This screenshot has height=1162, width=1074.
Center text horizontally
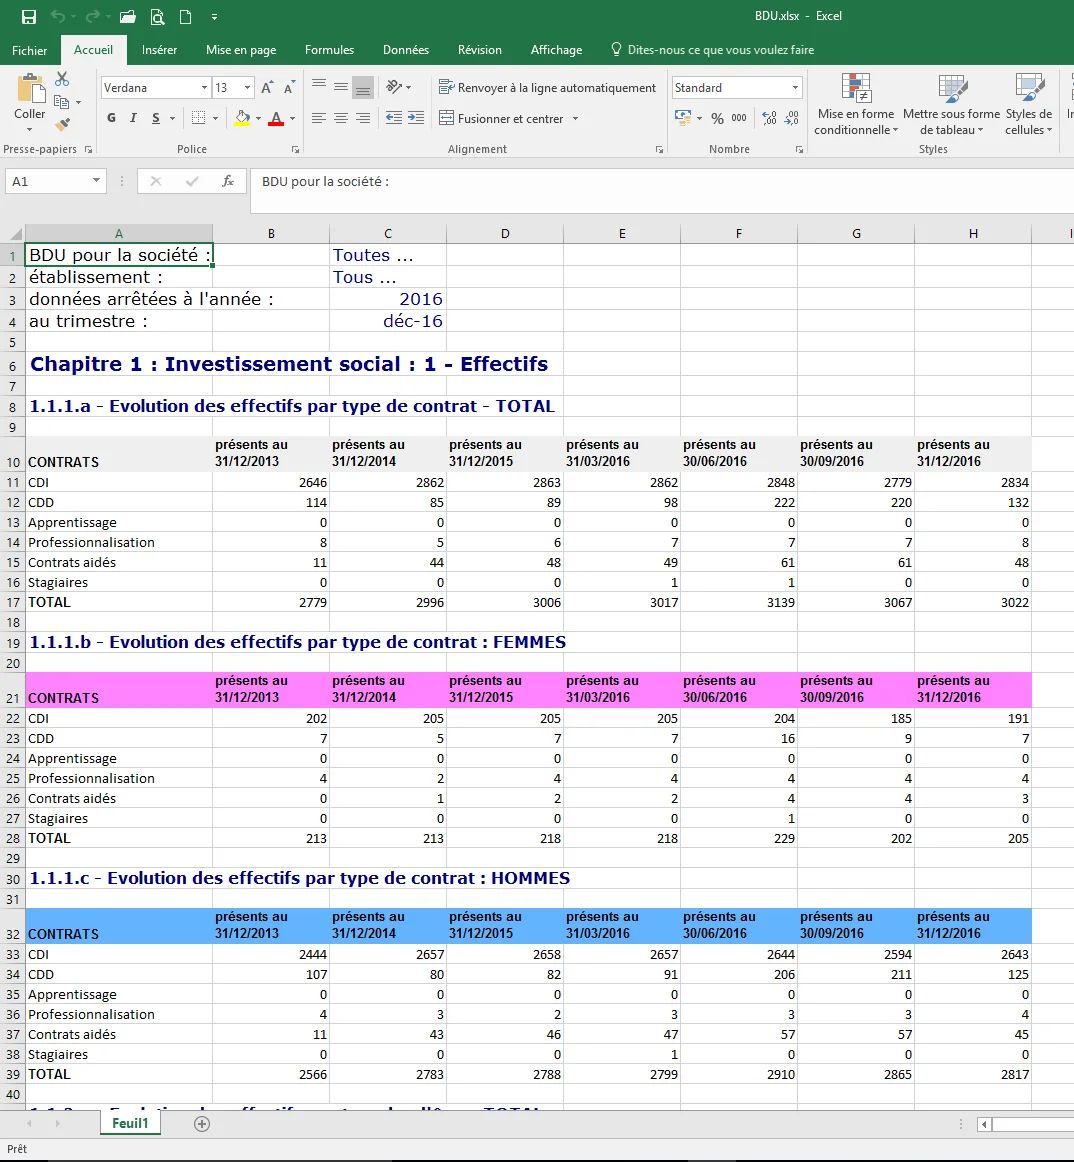click(x=341, y=118)
